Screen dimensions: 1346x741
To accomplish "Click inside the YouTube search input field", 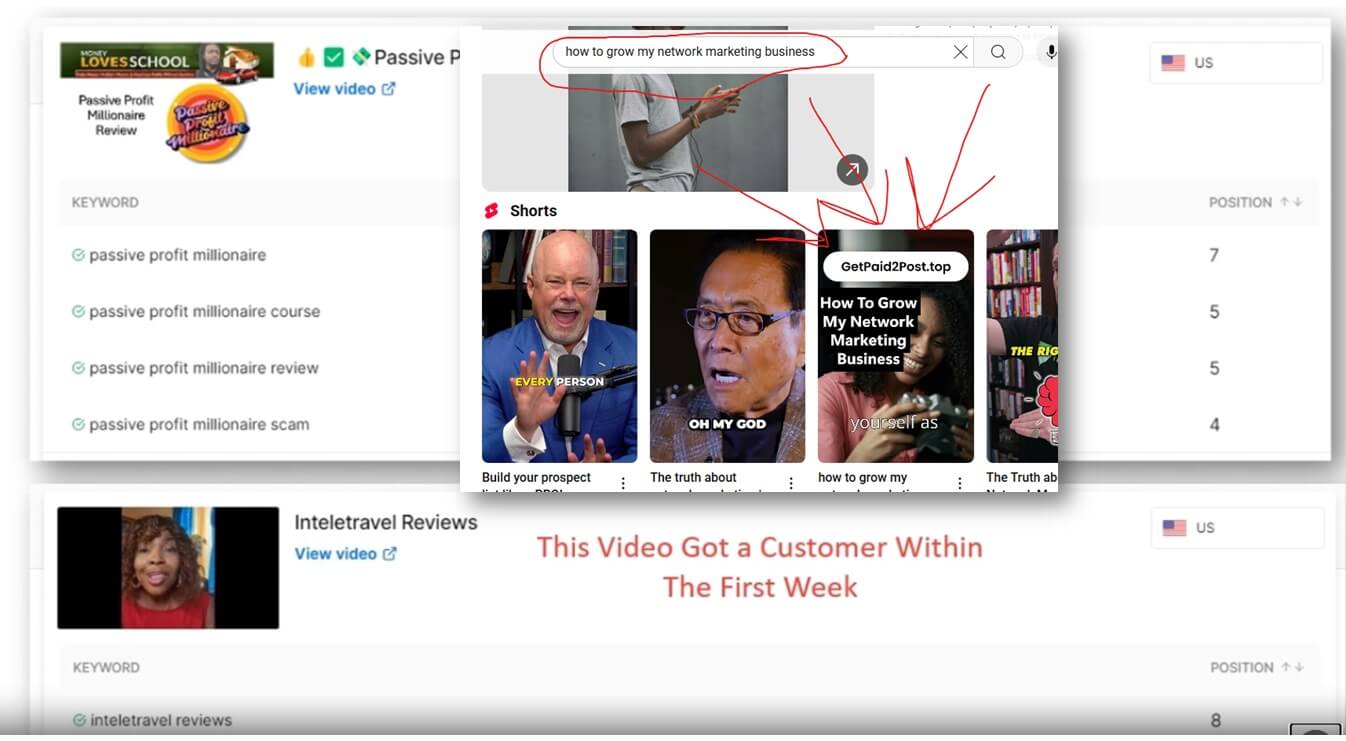I will [x=750, y=51].
